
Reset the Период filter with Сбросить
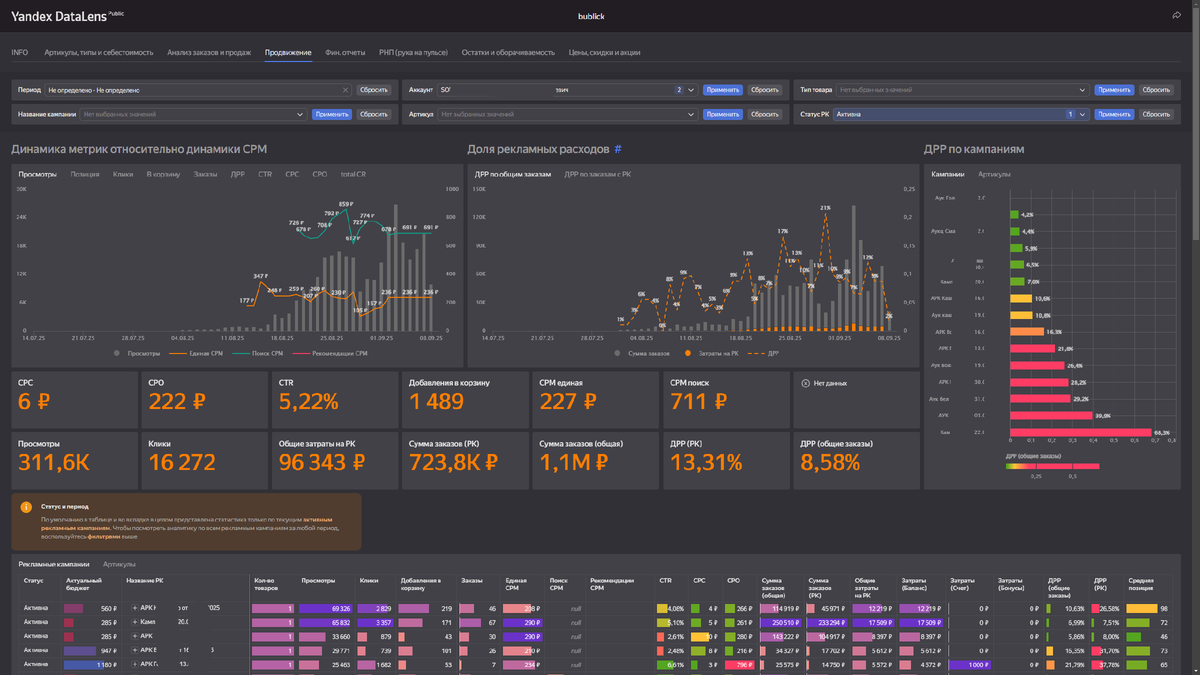pyautogui.click(x=374, y=90)
